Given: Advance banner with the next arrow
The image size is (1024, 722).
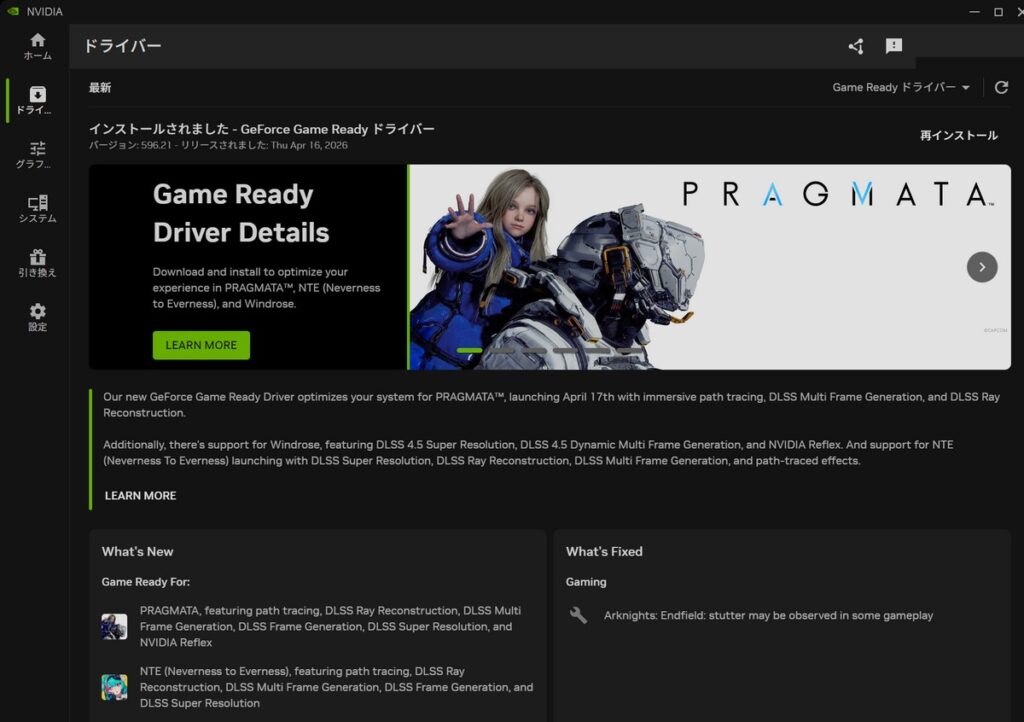Looking at the screenshot, I should click(x=982, y=267).
